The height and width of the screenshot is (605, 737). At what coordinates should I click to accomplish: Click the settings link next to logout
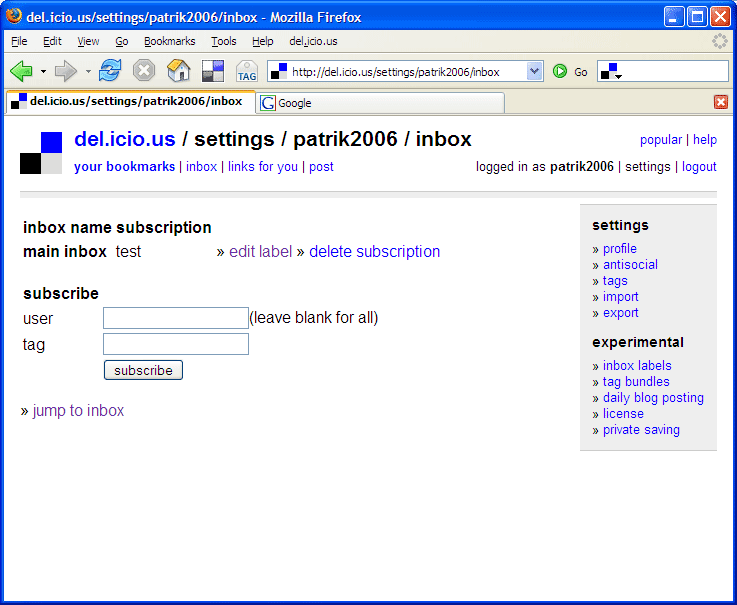(x=648, y=166)
